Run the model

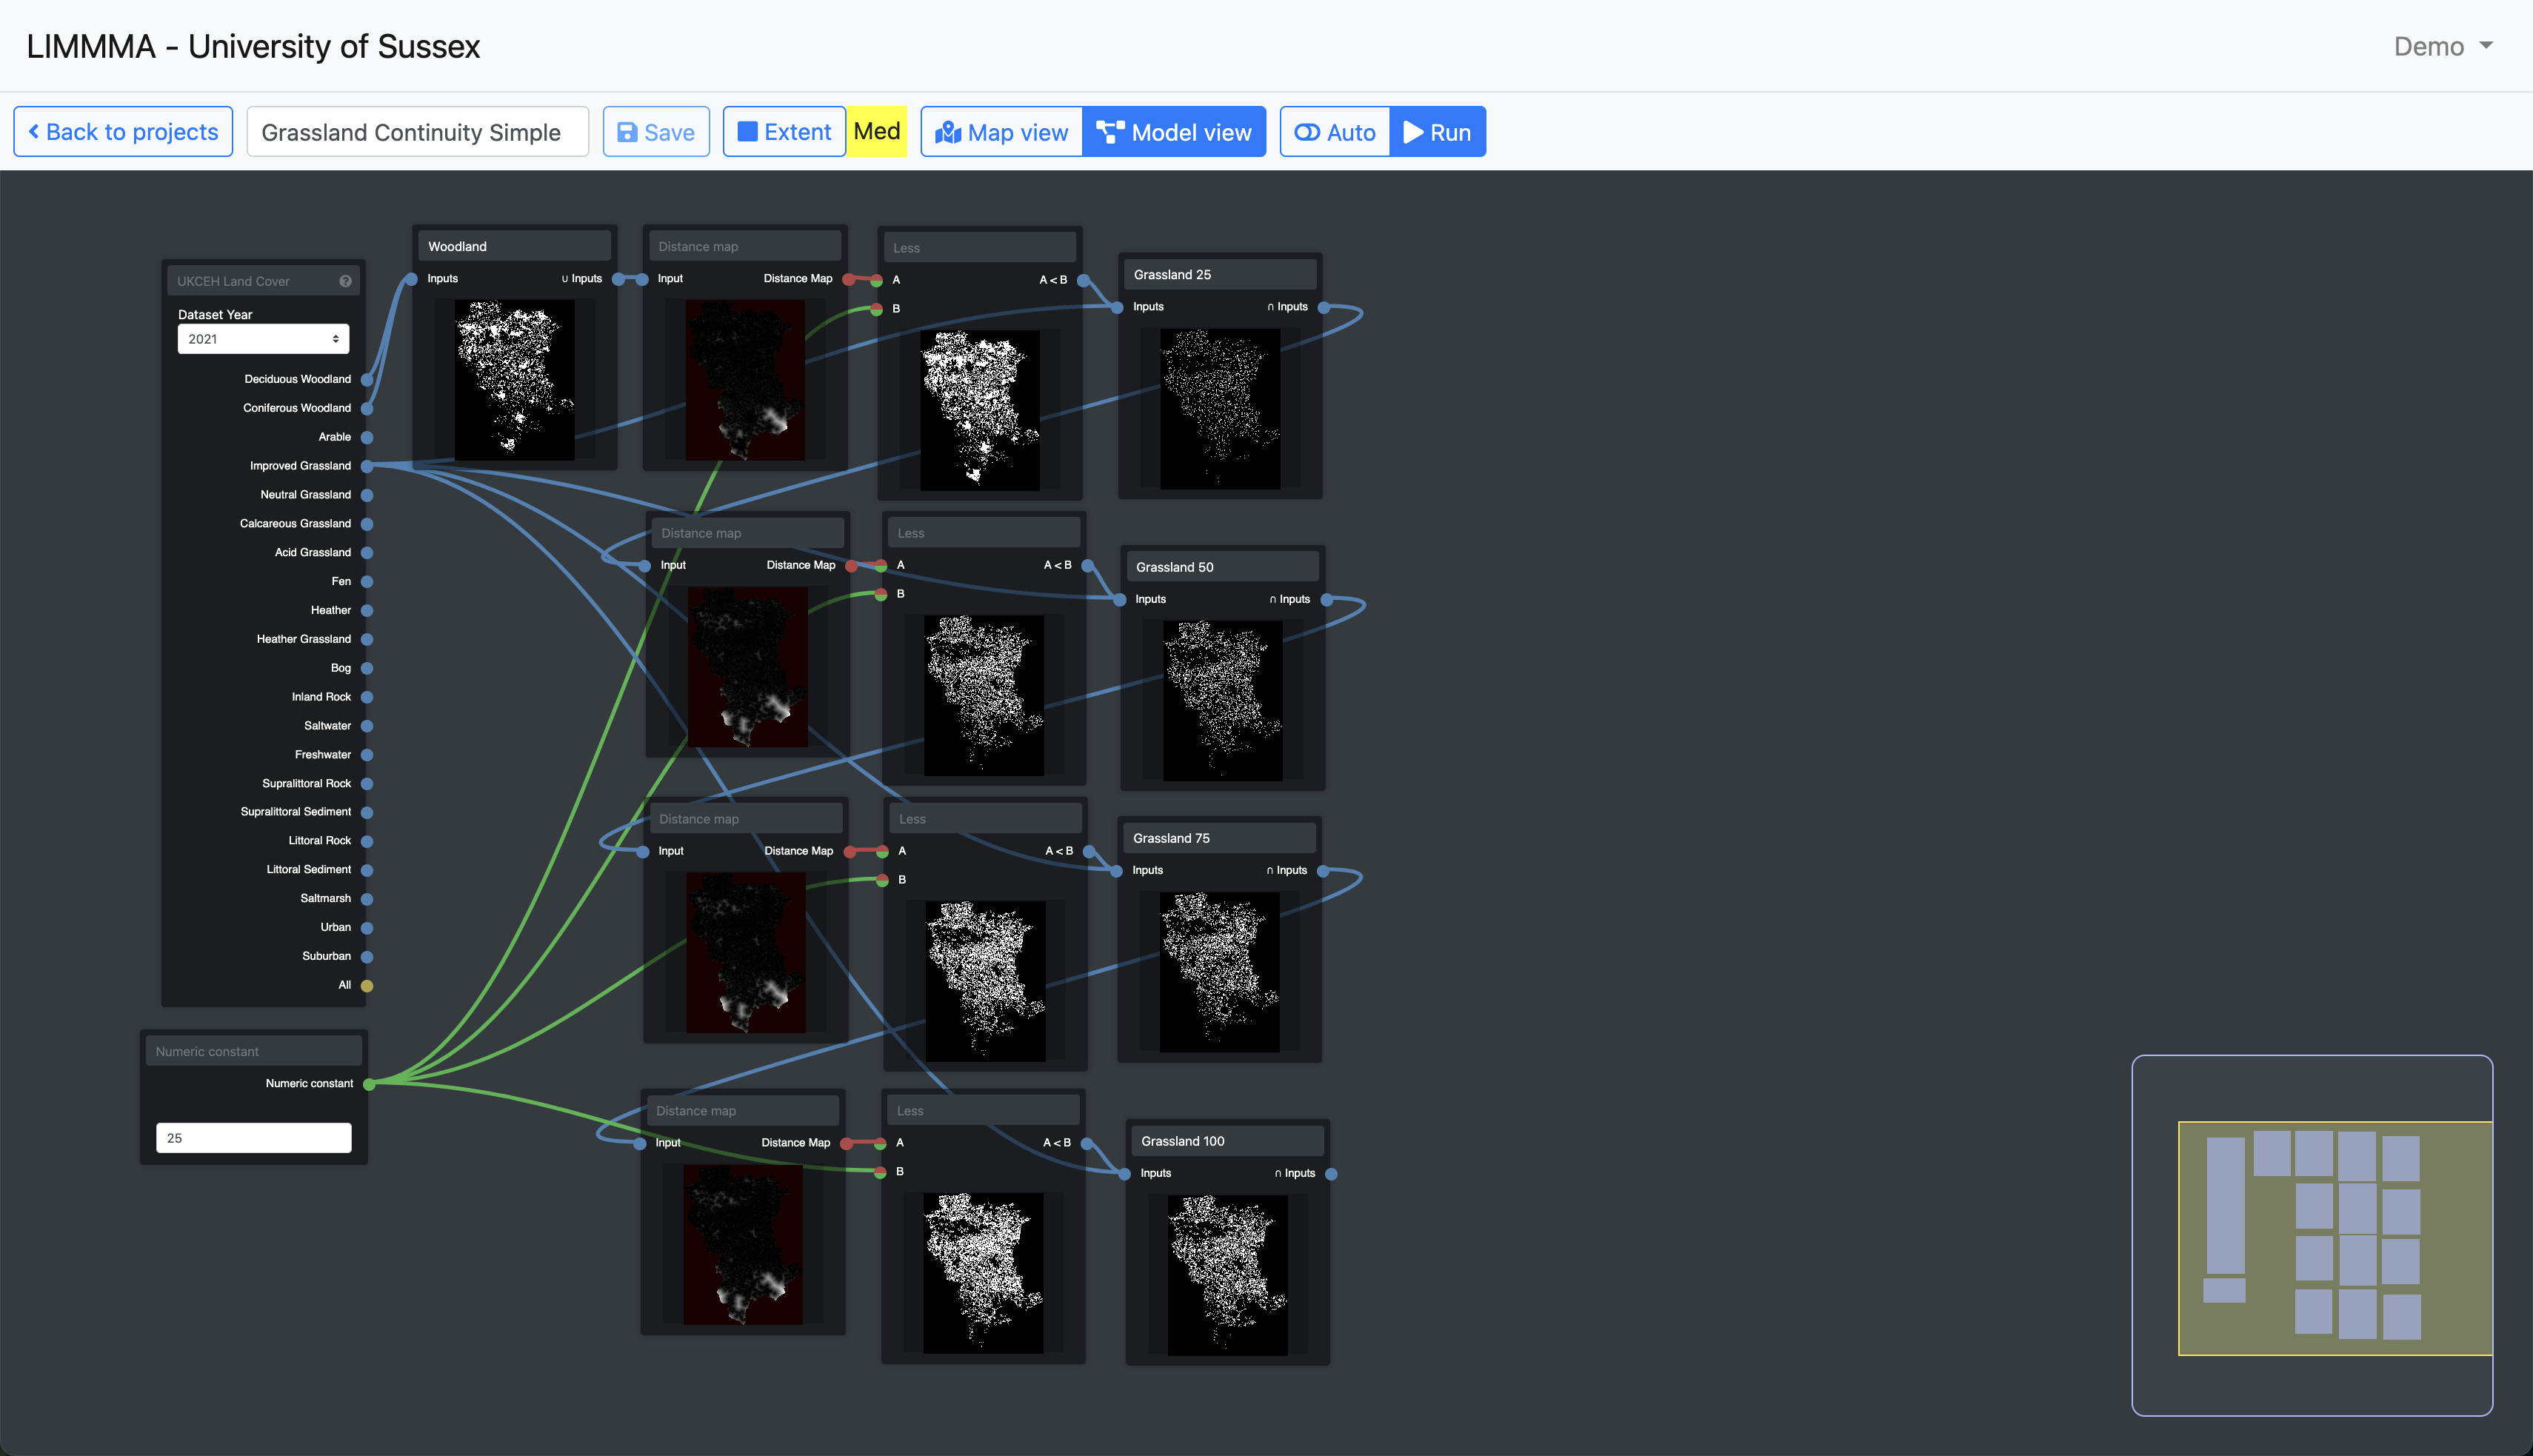(1437, 132)
